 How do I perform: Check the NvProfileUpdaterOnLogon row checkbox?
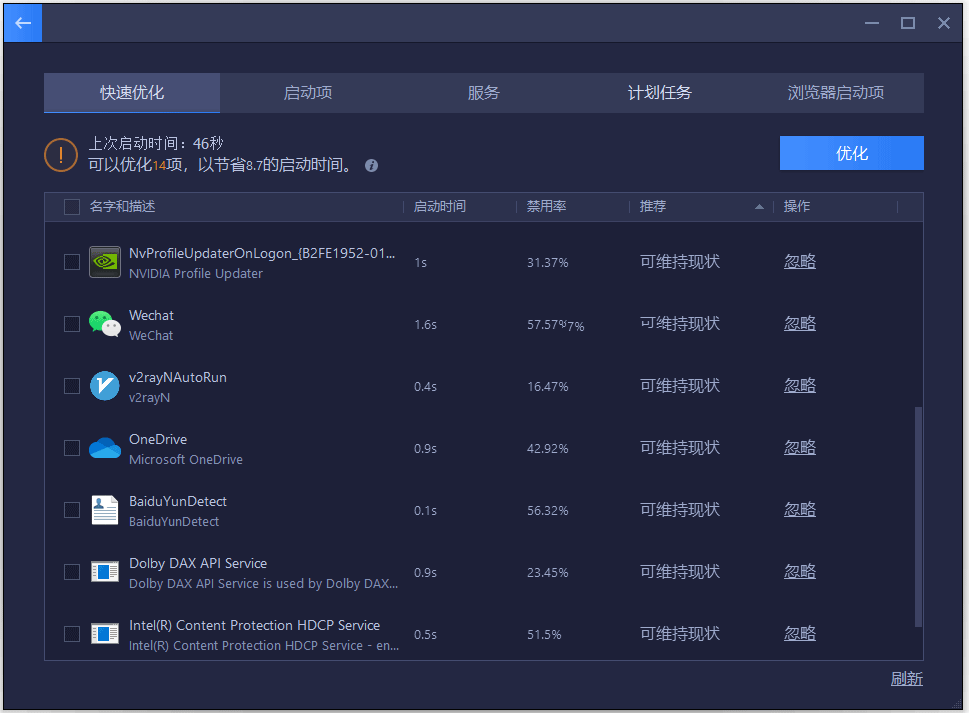point(72,262)
